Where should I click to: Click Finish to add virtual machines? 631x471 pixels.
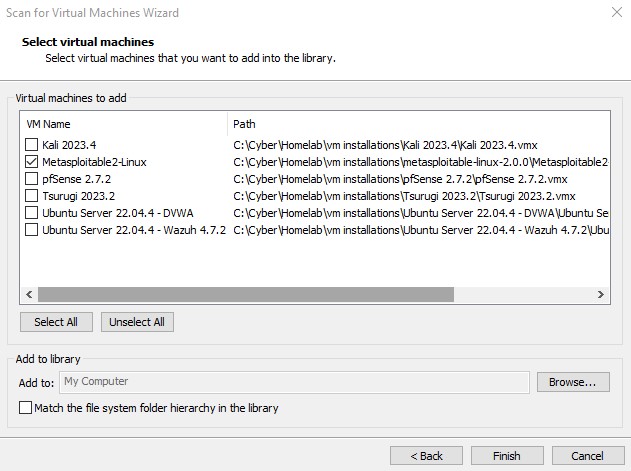[506, 455]
